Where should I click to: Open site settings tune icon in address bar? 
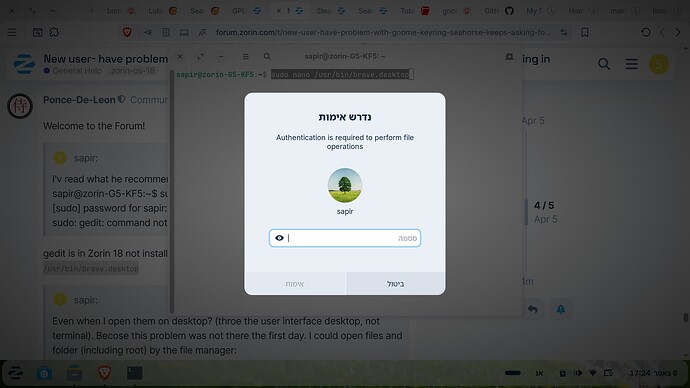point(564,32)
